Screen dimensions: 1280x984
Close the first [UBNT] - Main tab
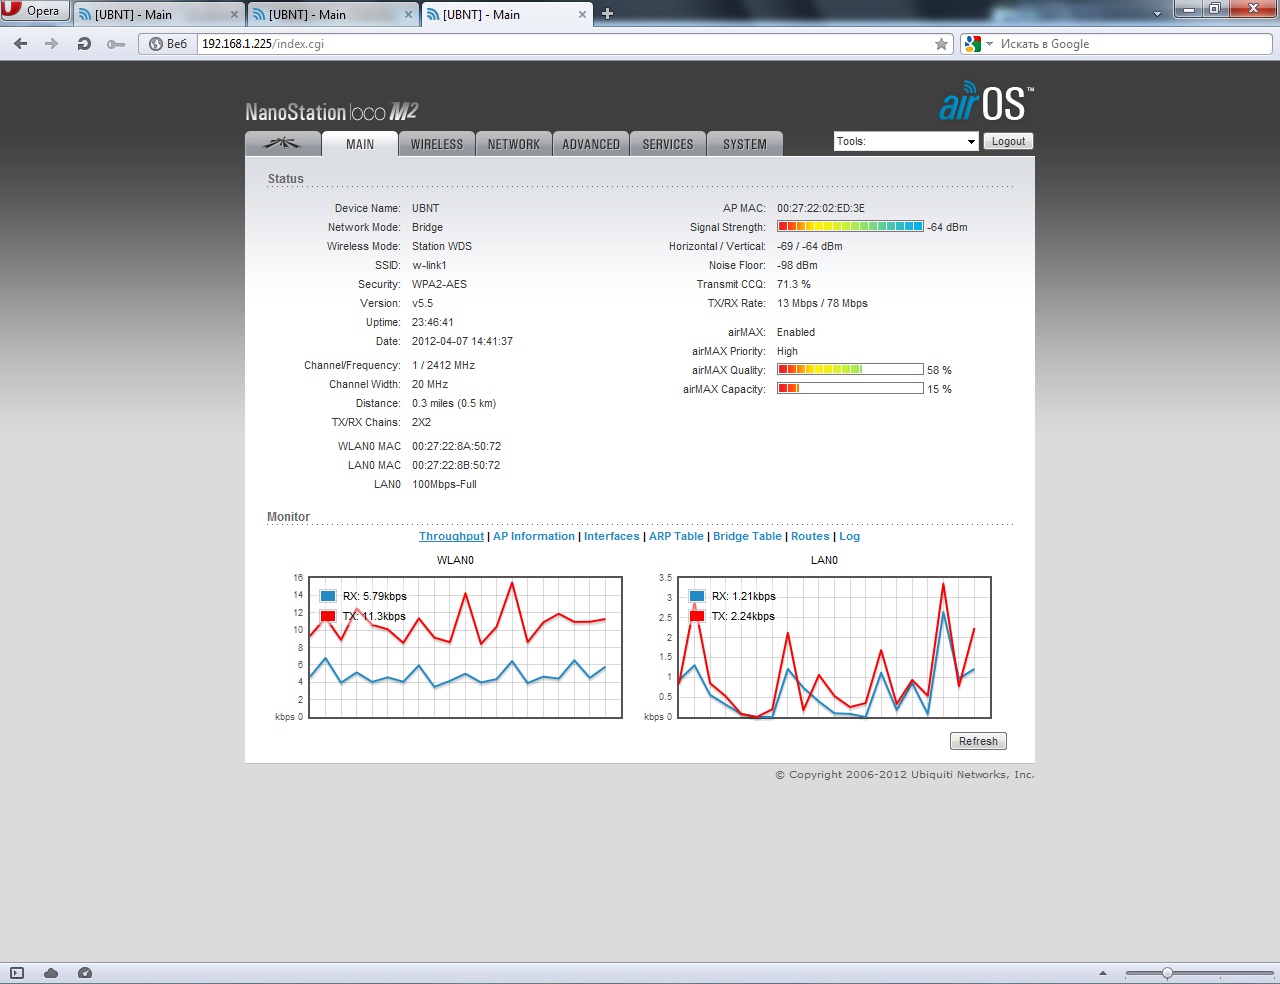[x=234, y=15]
